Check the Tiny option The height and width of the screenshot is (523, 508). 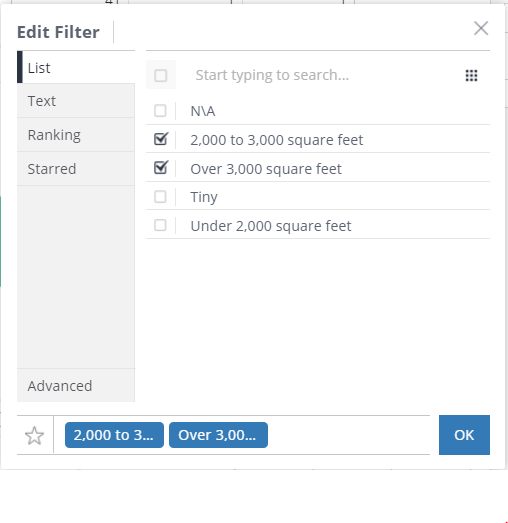pyautogui.click(x=160, y=196)
